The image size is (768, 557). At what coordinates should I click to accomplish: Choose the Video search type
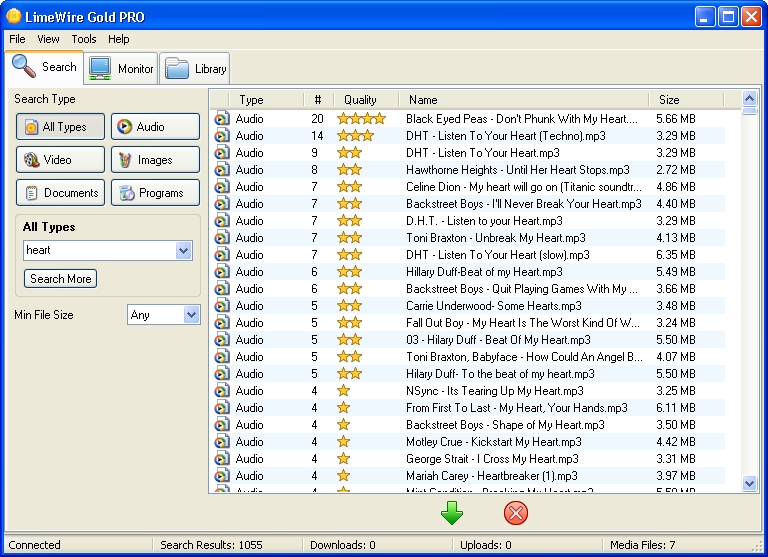pyautogui.click(x=57, y=160)
